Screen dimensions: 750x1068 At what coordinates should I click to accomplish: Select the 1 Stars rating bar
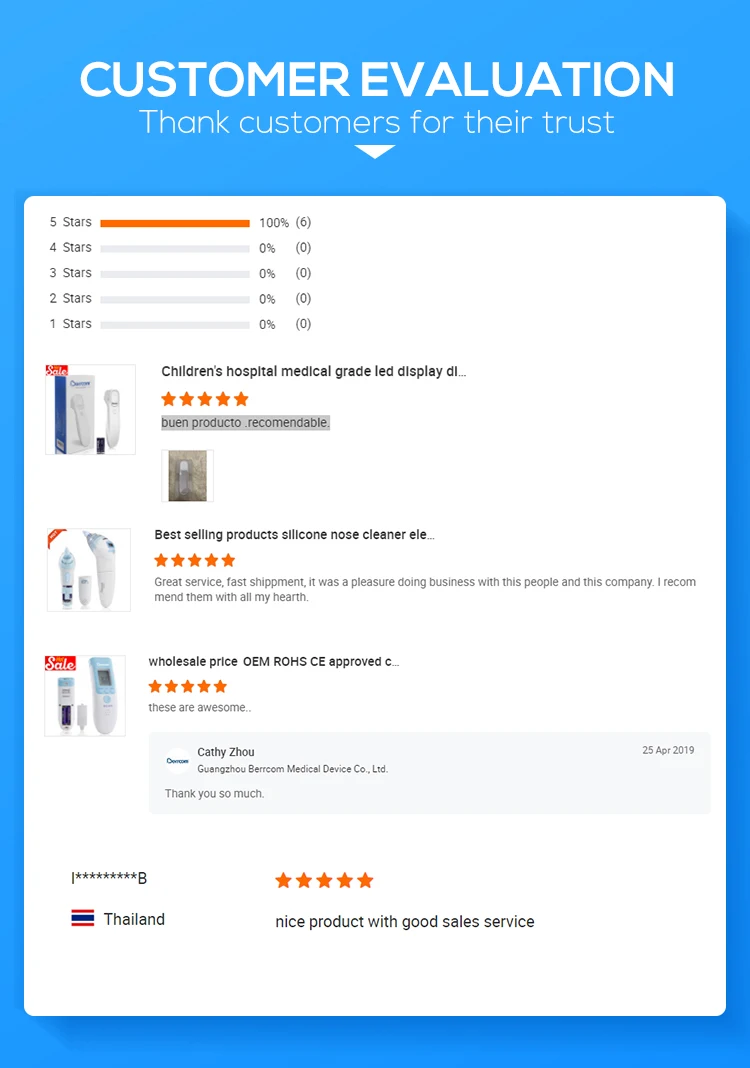click(x=175, y=324)
